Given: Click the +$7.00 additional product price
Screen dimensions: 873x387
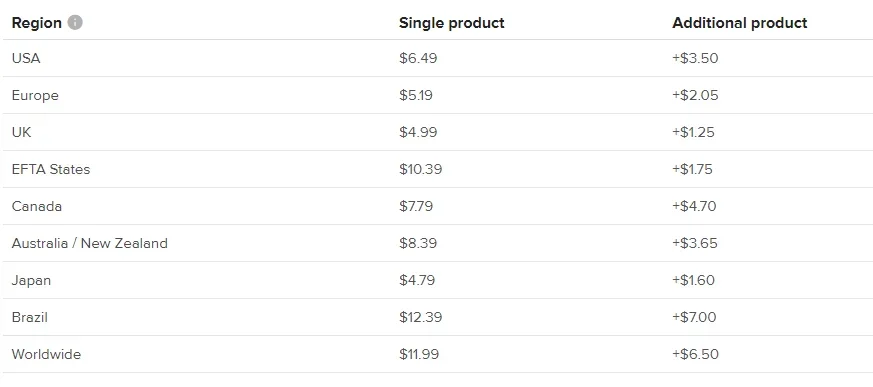Looking at the screenshot, I should pyautogui.click(x=694, y=317).
